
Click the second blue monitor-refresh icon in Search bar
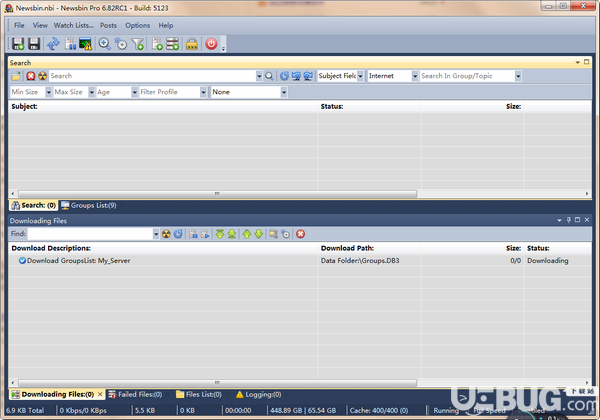coord(296,76)
